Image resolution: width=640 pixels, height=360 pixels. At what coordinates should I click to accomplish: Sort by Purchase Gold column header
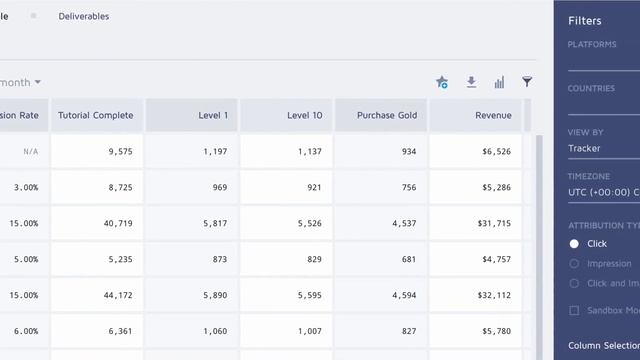(381, 116)
